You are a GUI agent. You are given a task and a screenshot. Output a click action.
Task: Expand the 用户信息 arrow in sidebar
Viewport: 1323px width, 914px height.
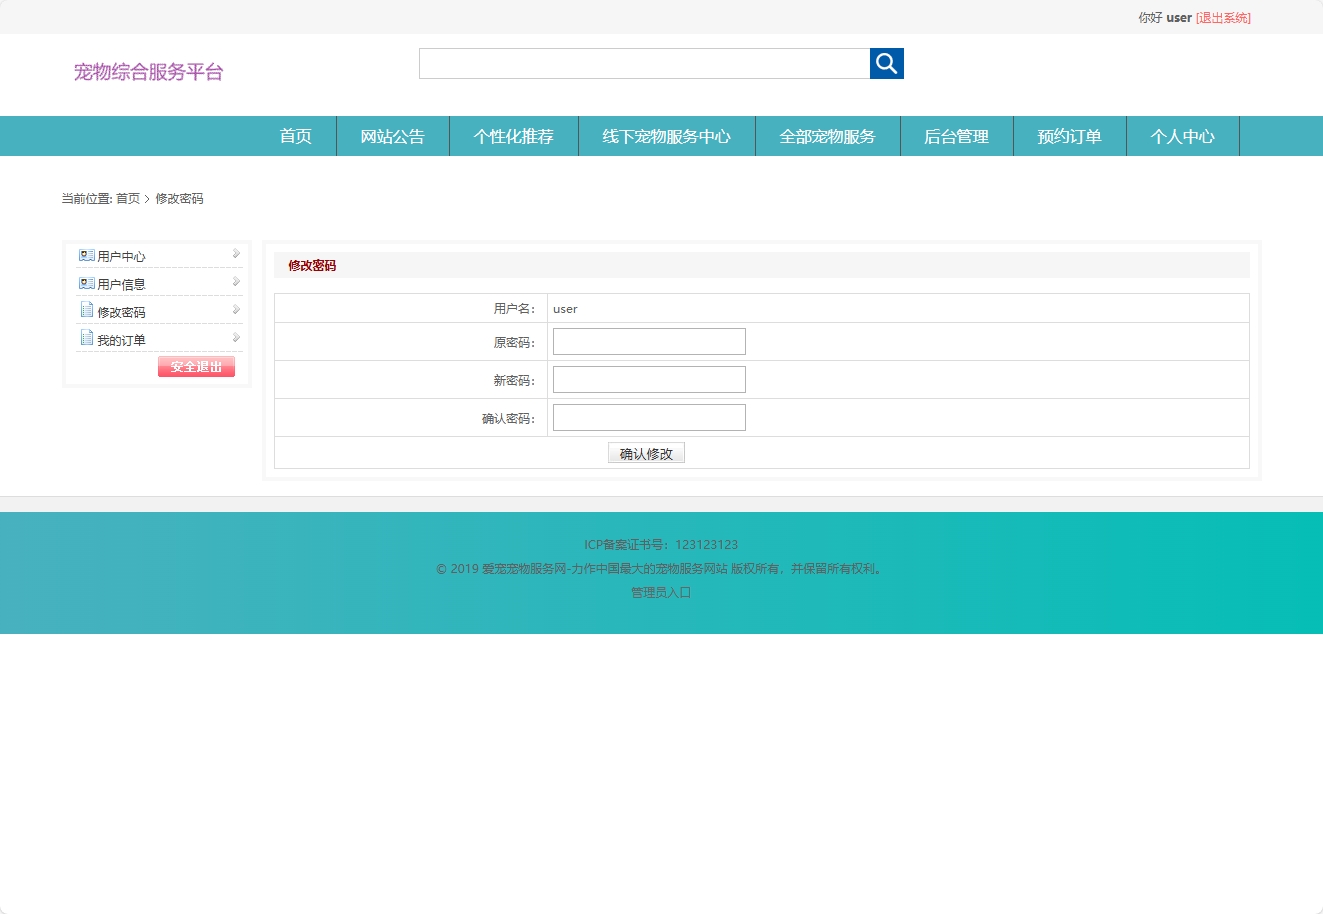[236, 282]
